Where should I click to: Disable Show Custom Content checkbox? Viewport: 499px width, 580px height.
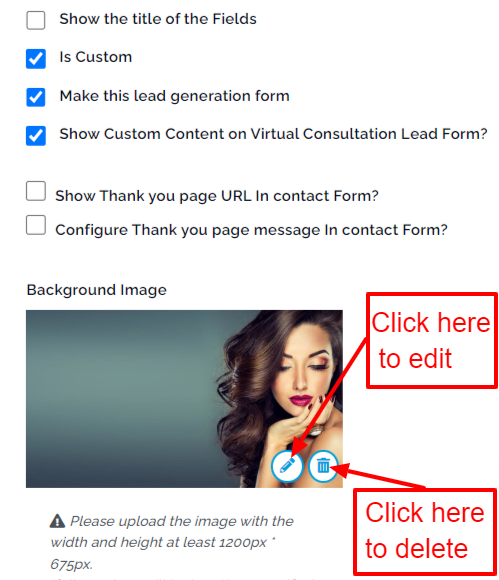(x=36, y=136)
